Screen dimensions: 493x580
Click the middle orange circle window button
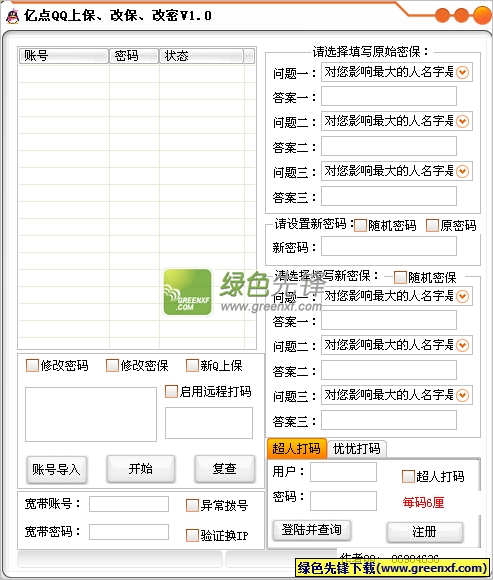tap(461, 15)
